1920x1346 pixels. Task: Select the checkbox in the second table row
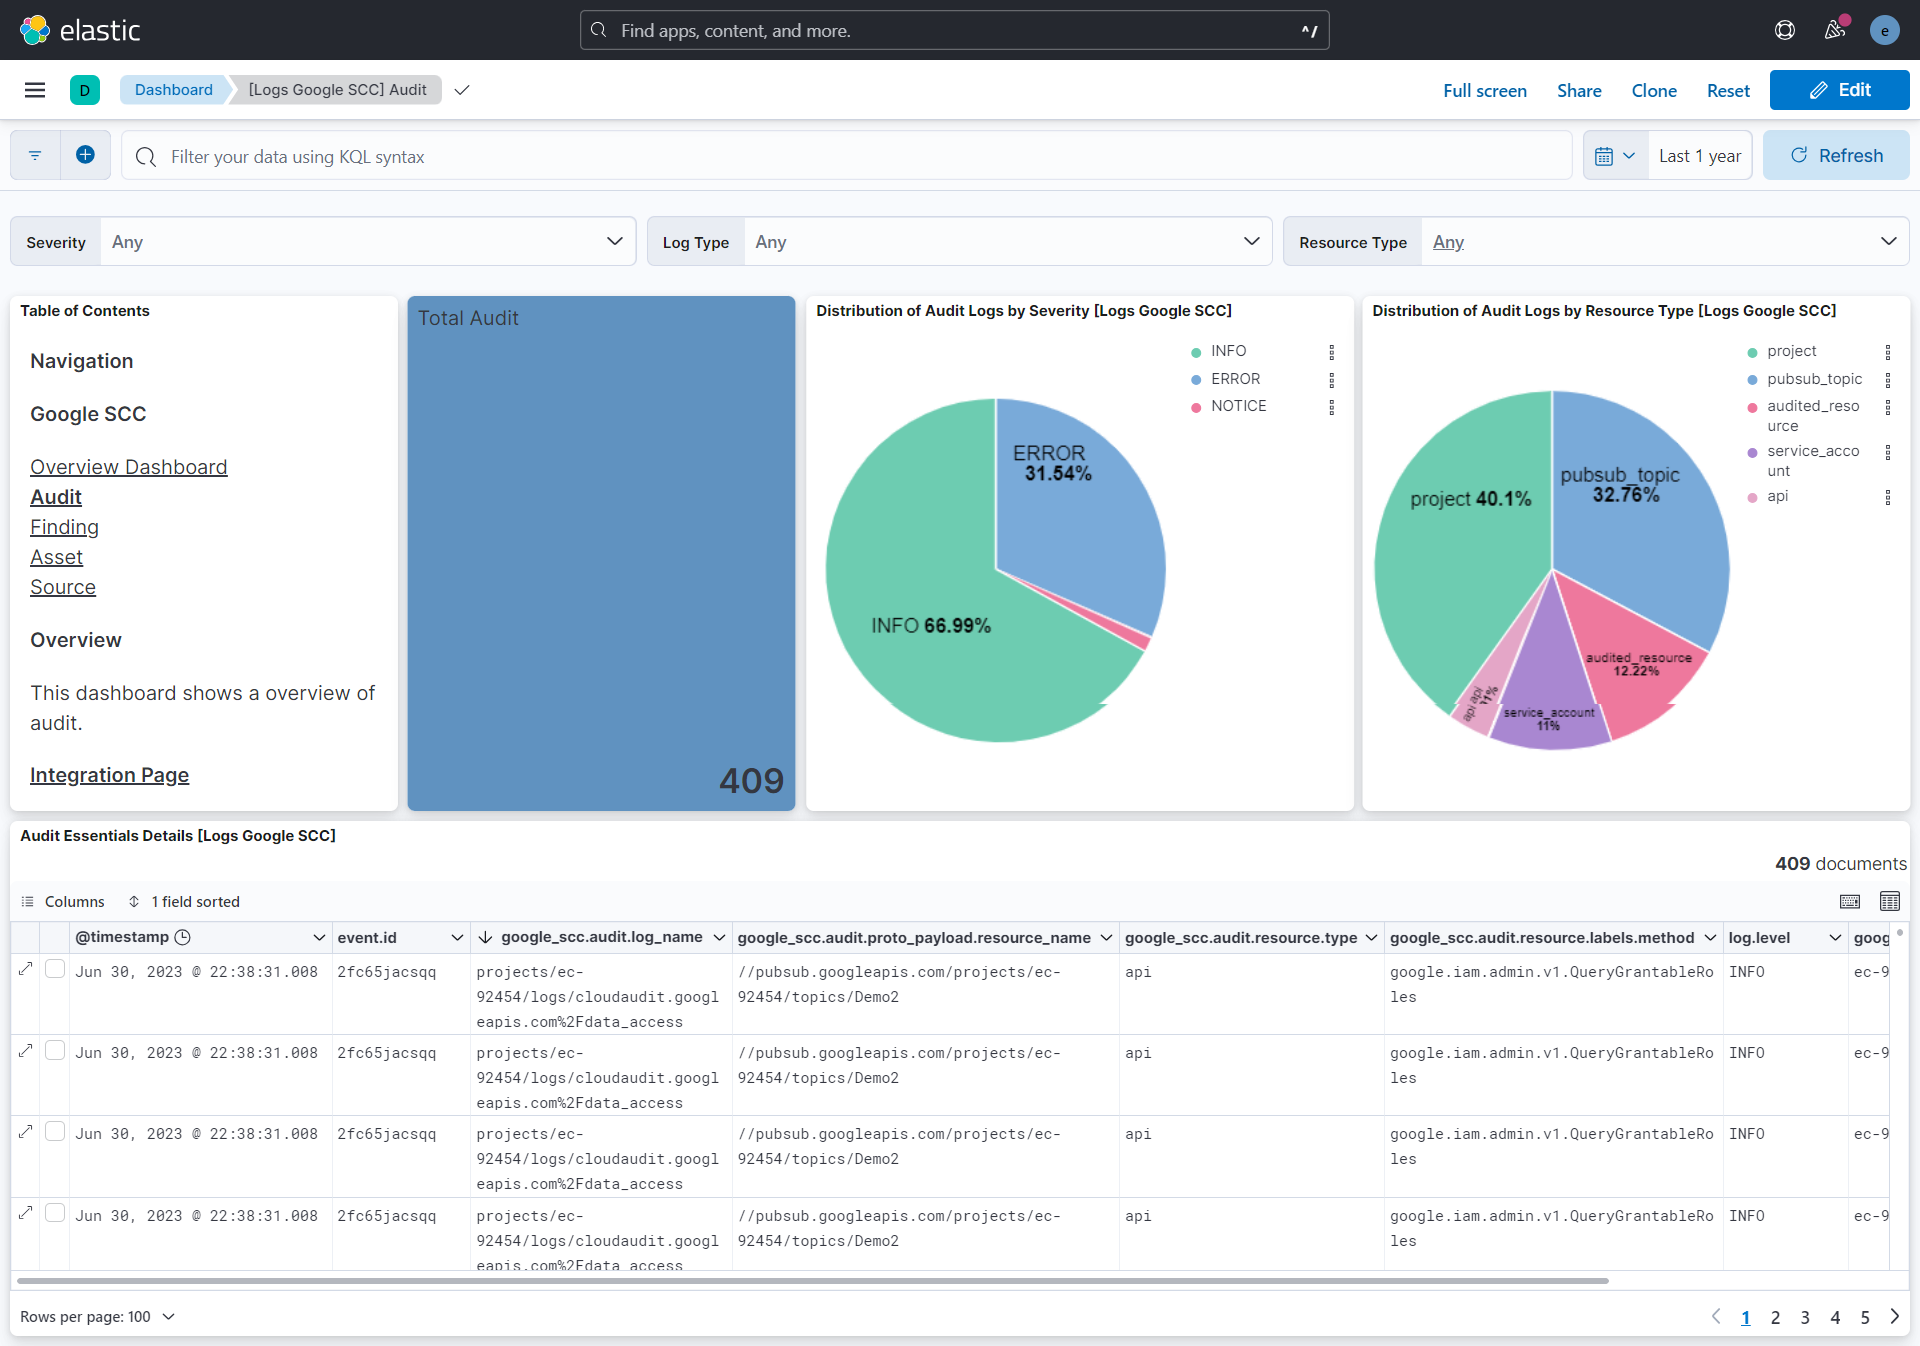point(56,1050)
